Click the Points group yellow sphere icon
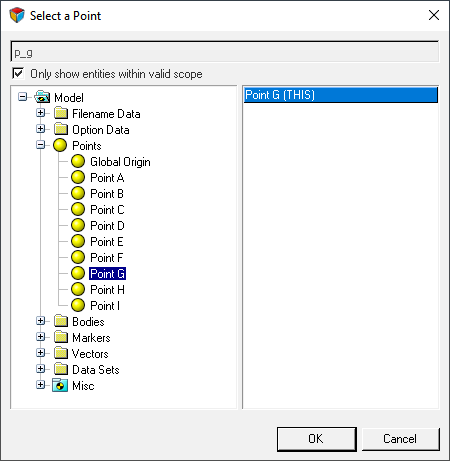450x461 pixels. pyautogui.click(x=60, y=146)
